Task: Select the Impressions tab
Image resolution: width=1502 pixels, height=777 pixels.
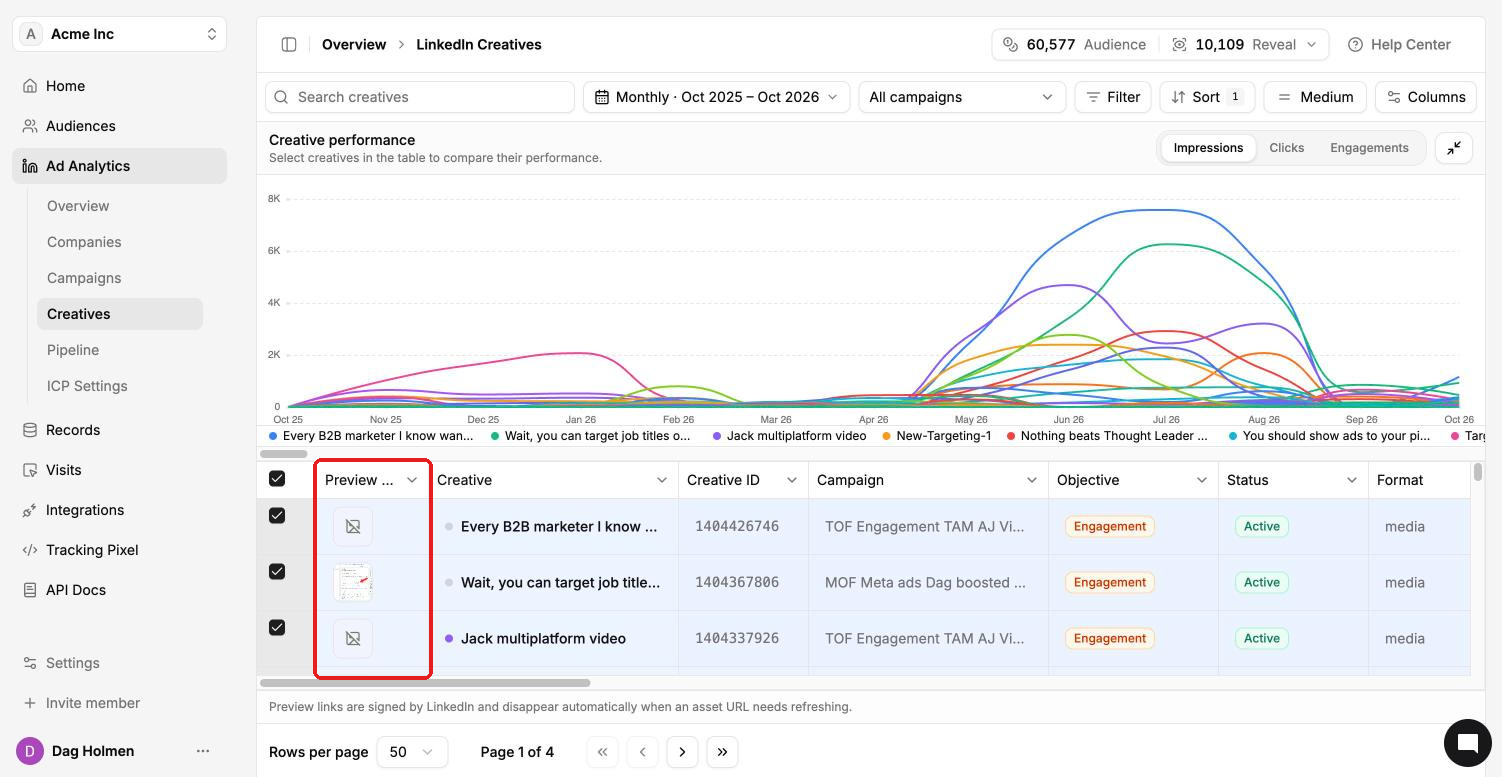Action: pos(1208,148)
